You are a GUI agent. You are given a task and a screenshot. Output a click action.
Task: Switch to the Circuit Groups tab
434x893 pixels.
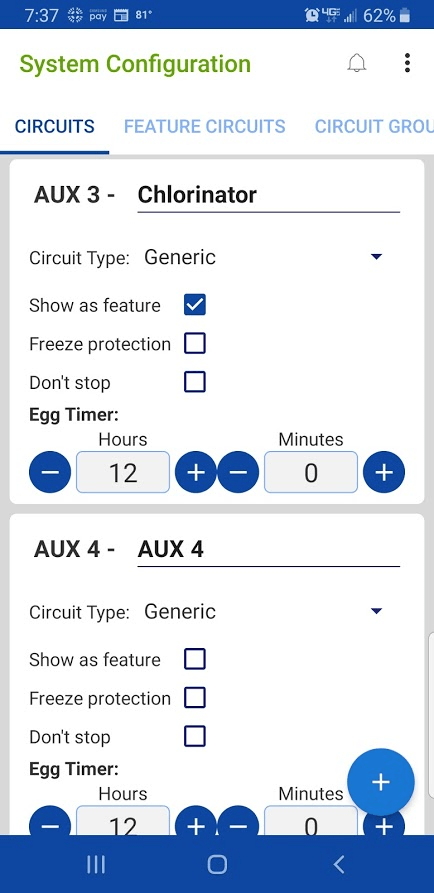tap(374, 126)
